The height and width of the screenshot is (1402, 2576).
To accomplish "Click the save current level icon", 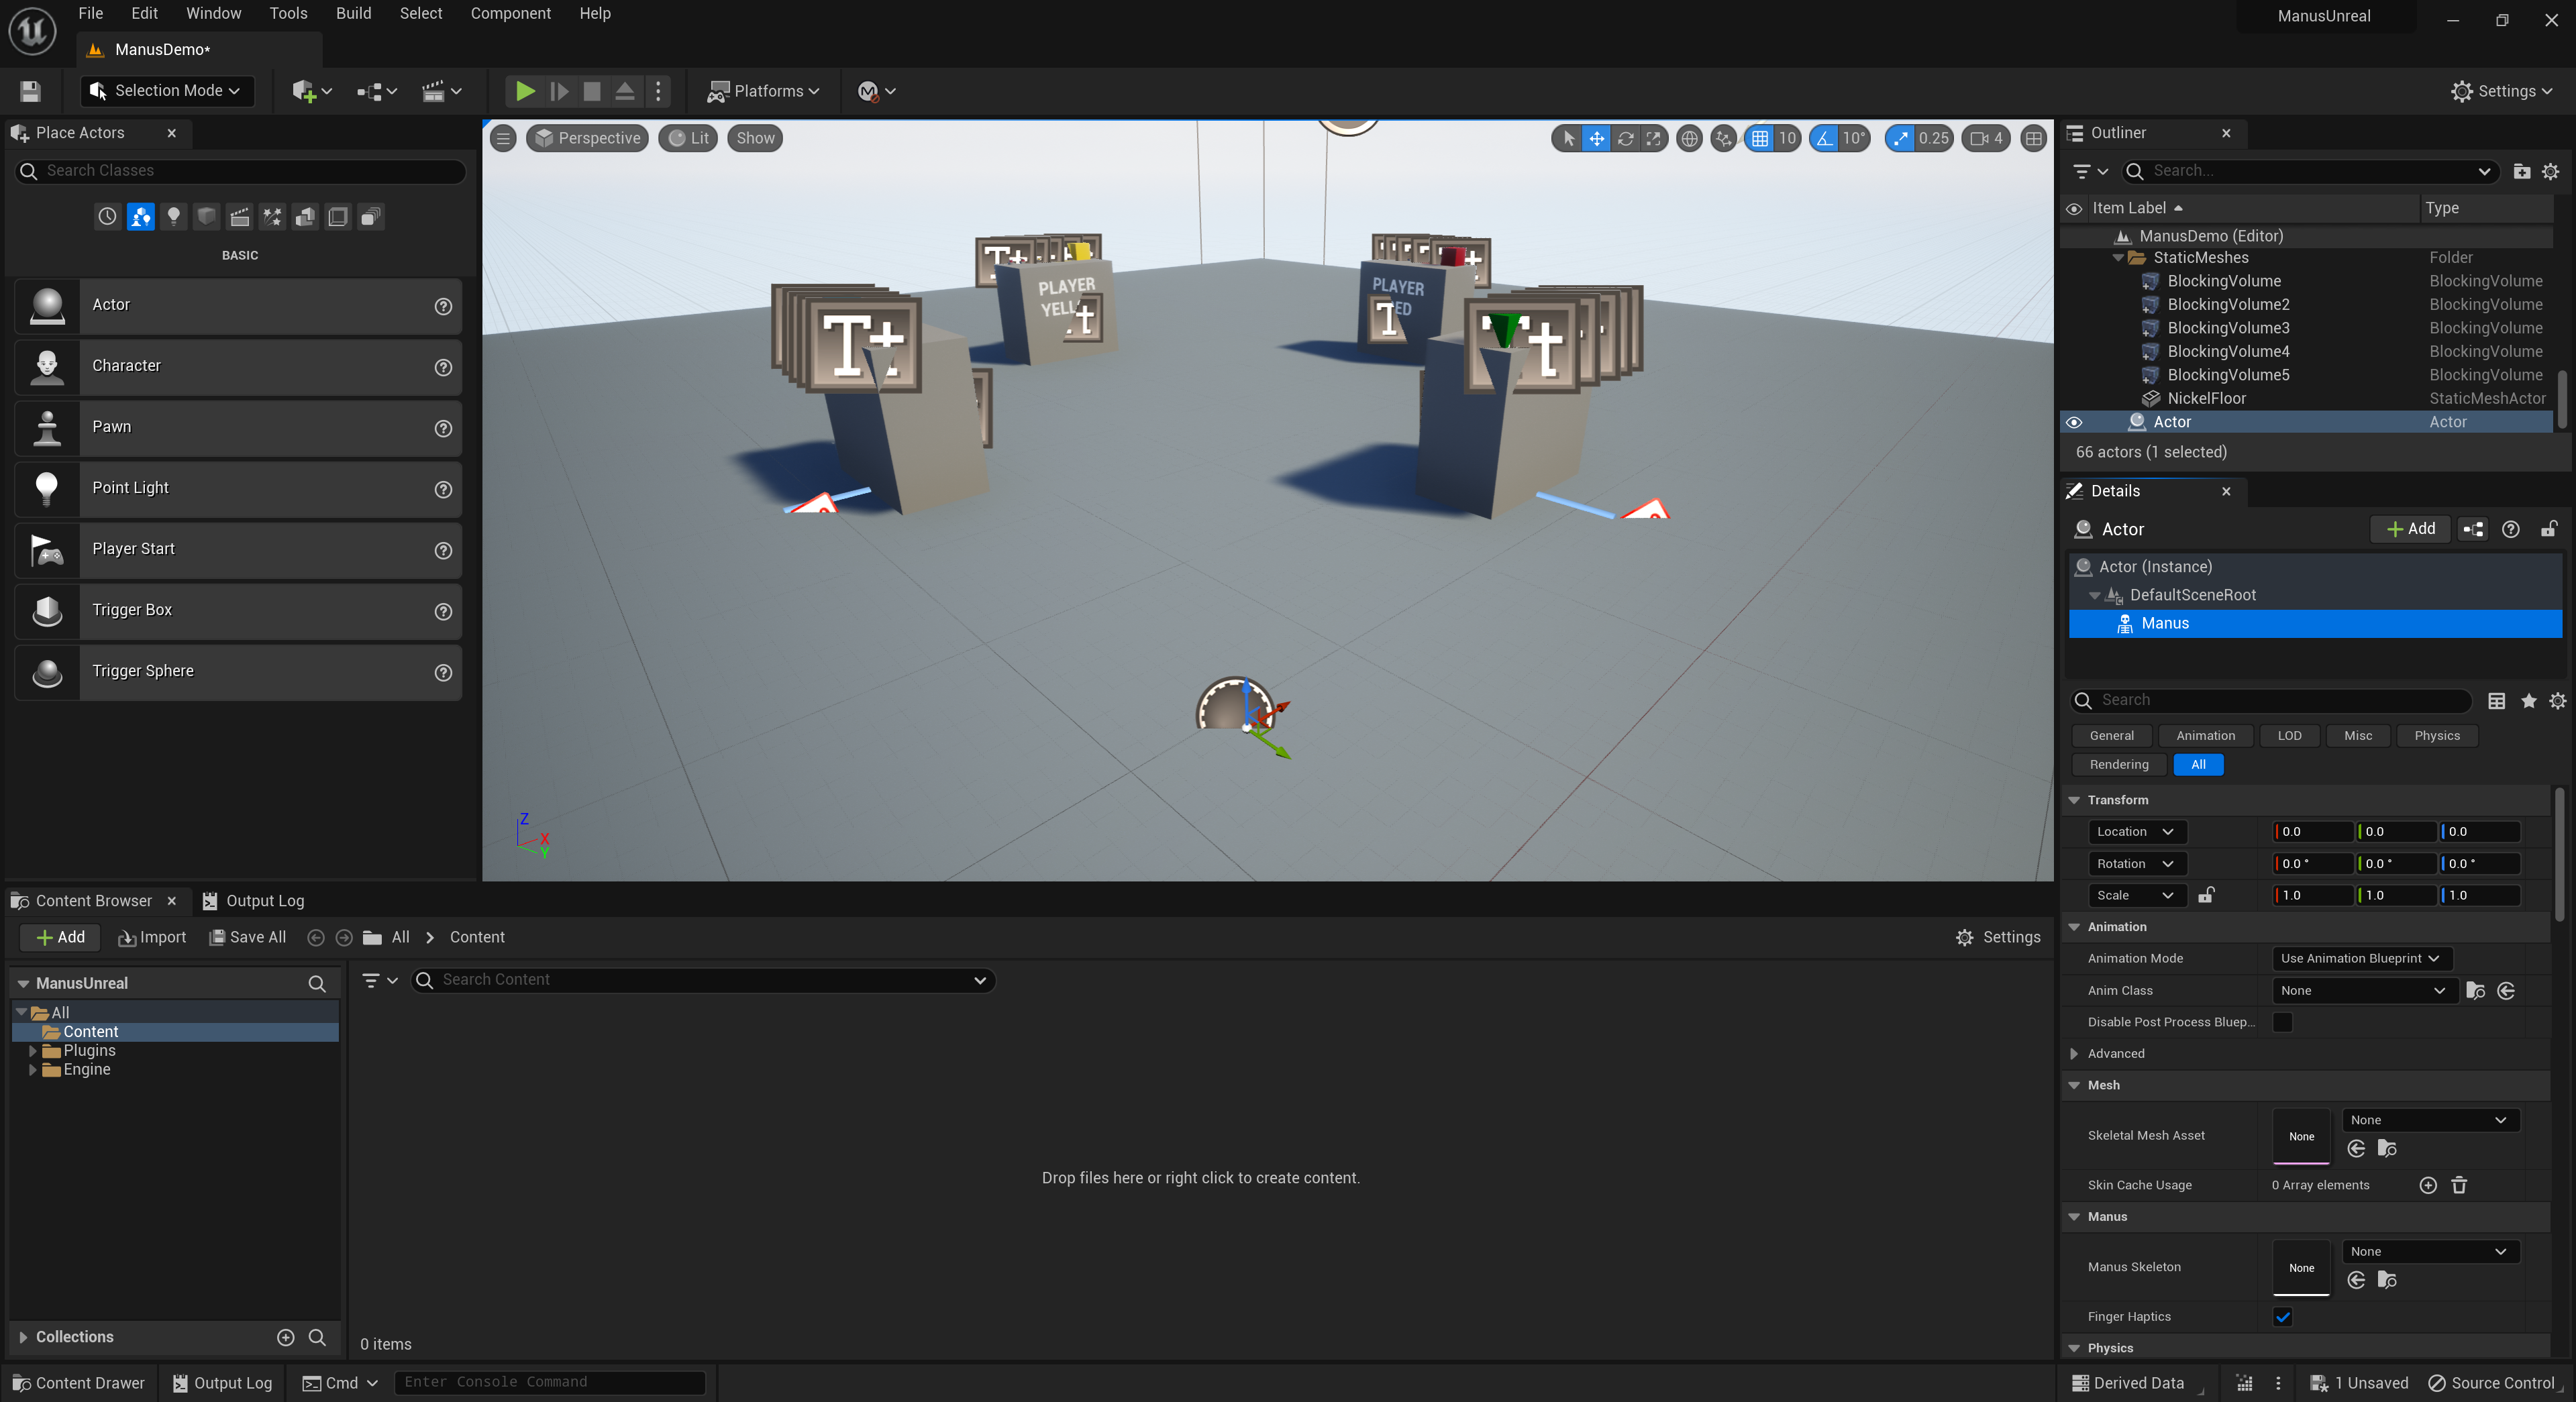I will tap(30, 91).
